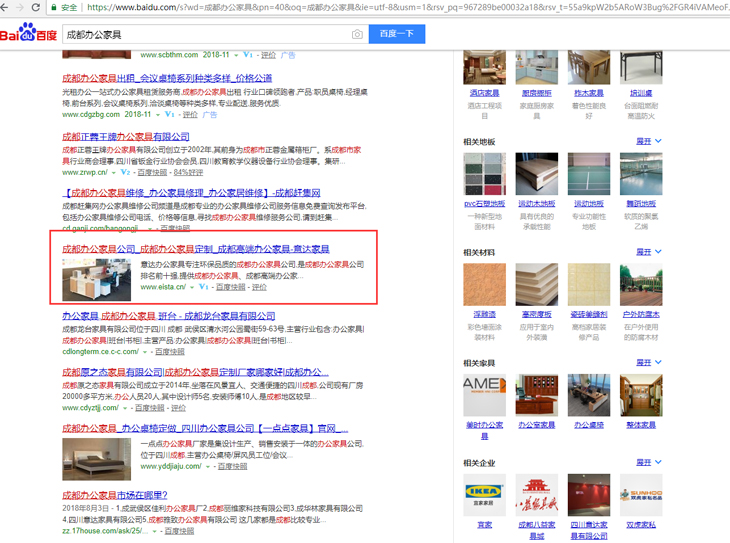
Task: Click the IKEA logo under 相关企业
Action: point(484,496)
